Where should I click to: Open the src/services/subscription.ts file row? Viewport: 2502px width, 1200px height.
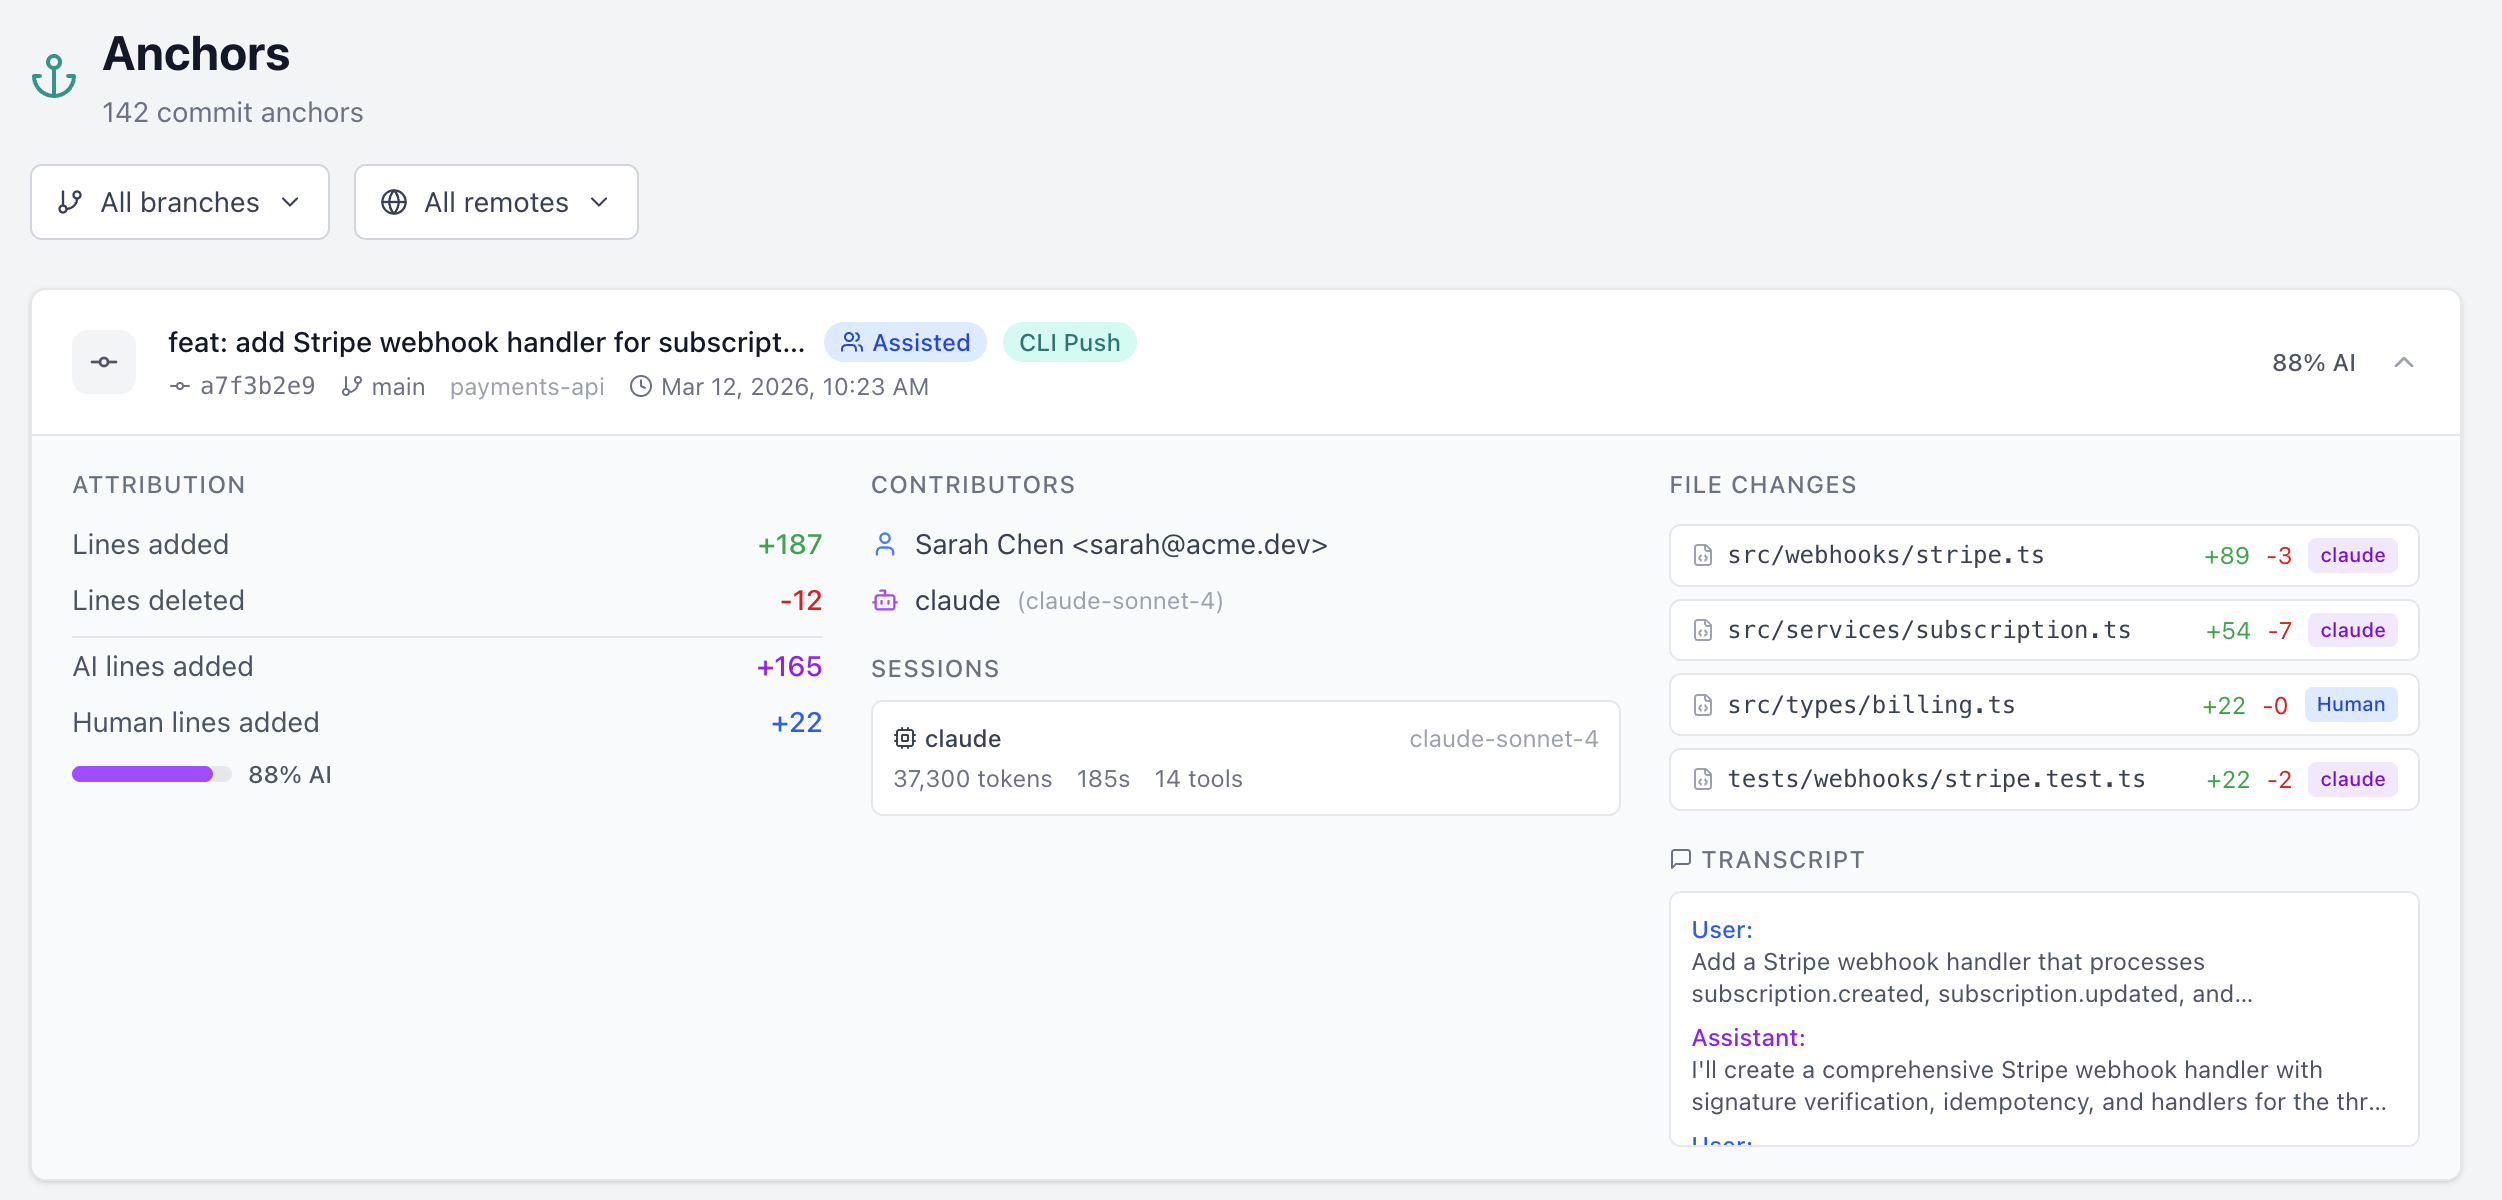[1930, 630]
